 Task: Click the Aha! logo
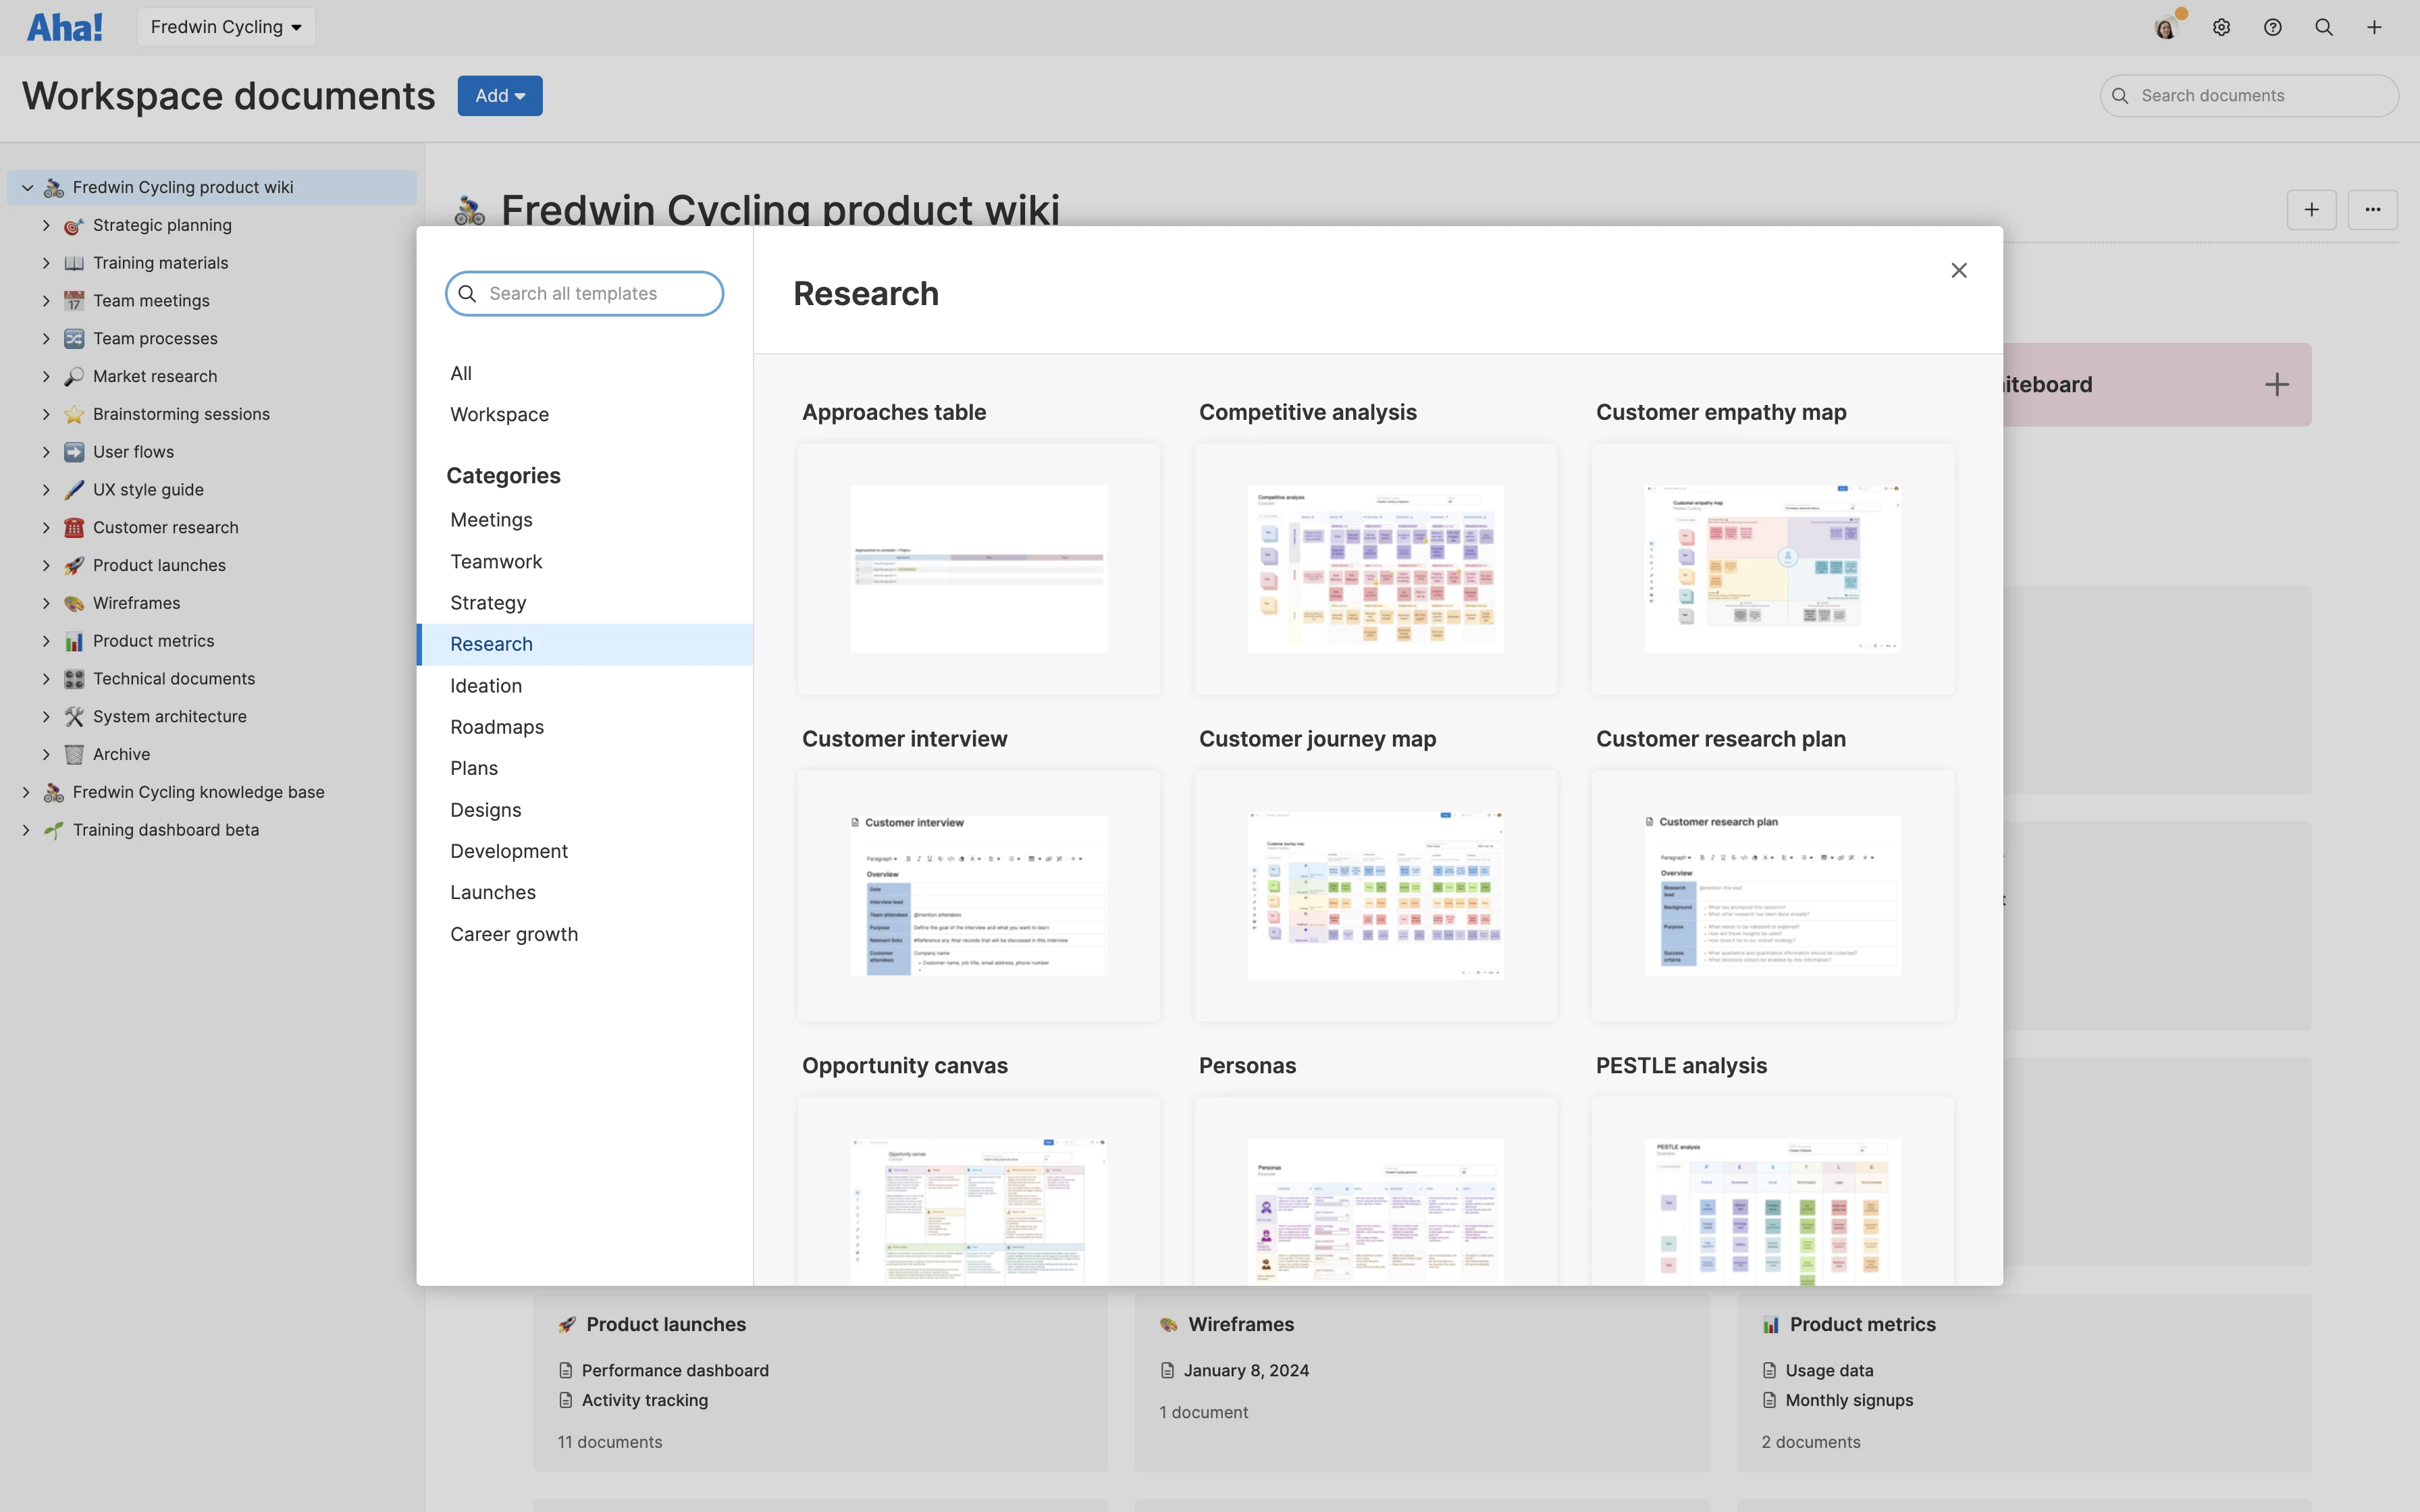pyautogui.click(x=64, y=26)
